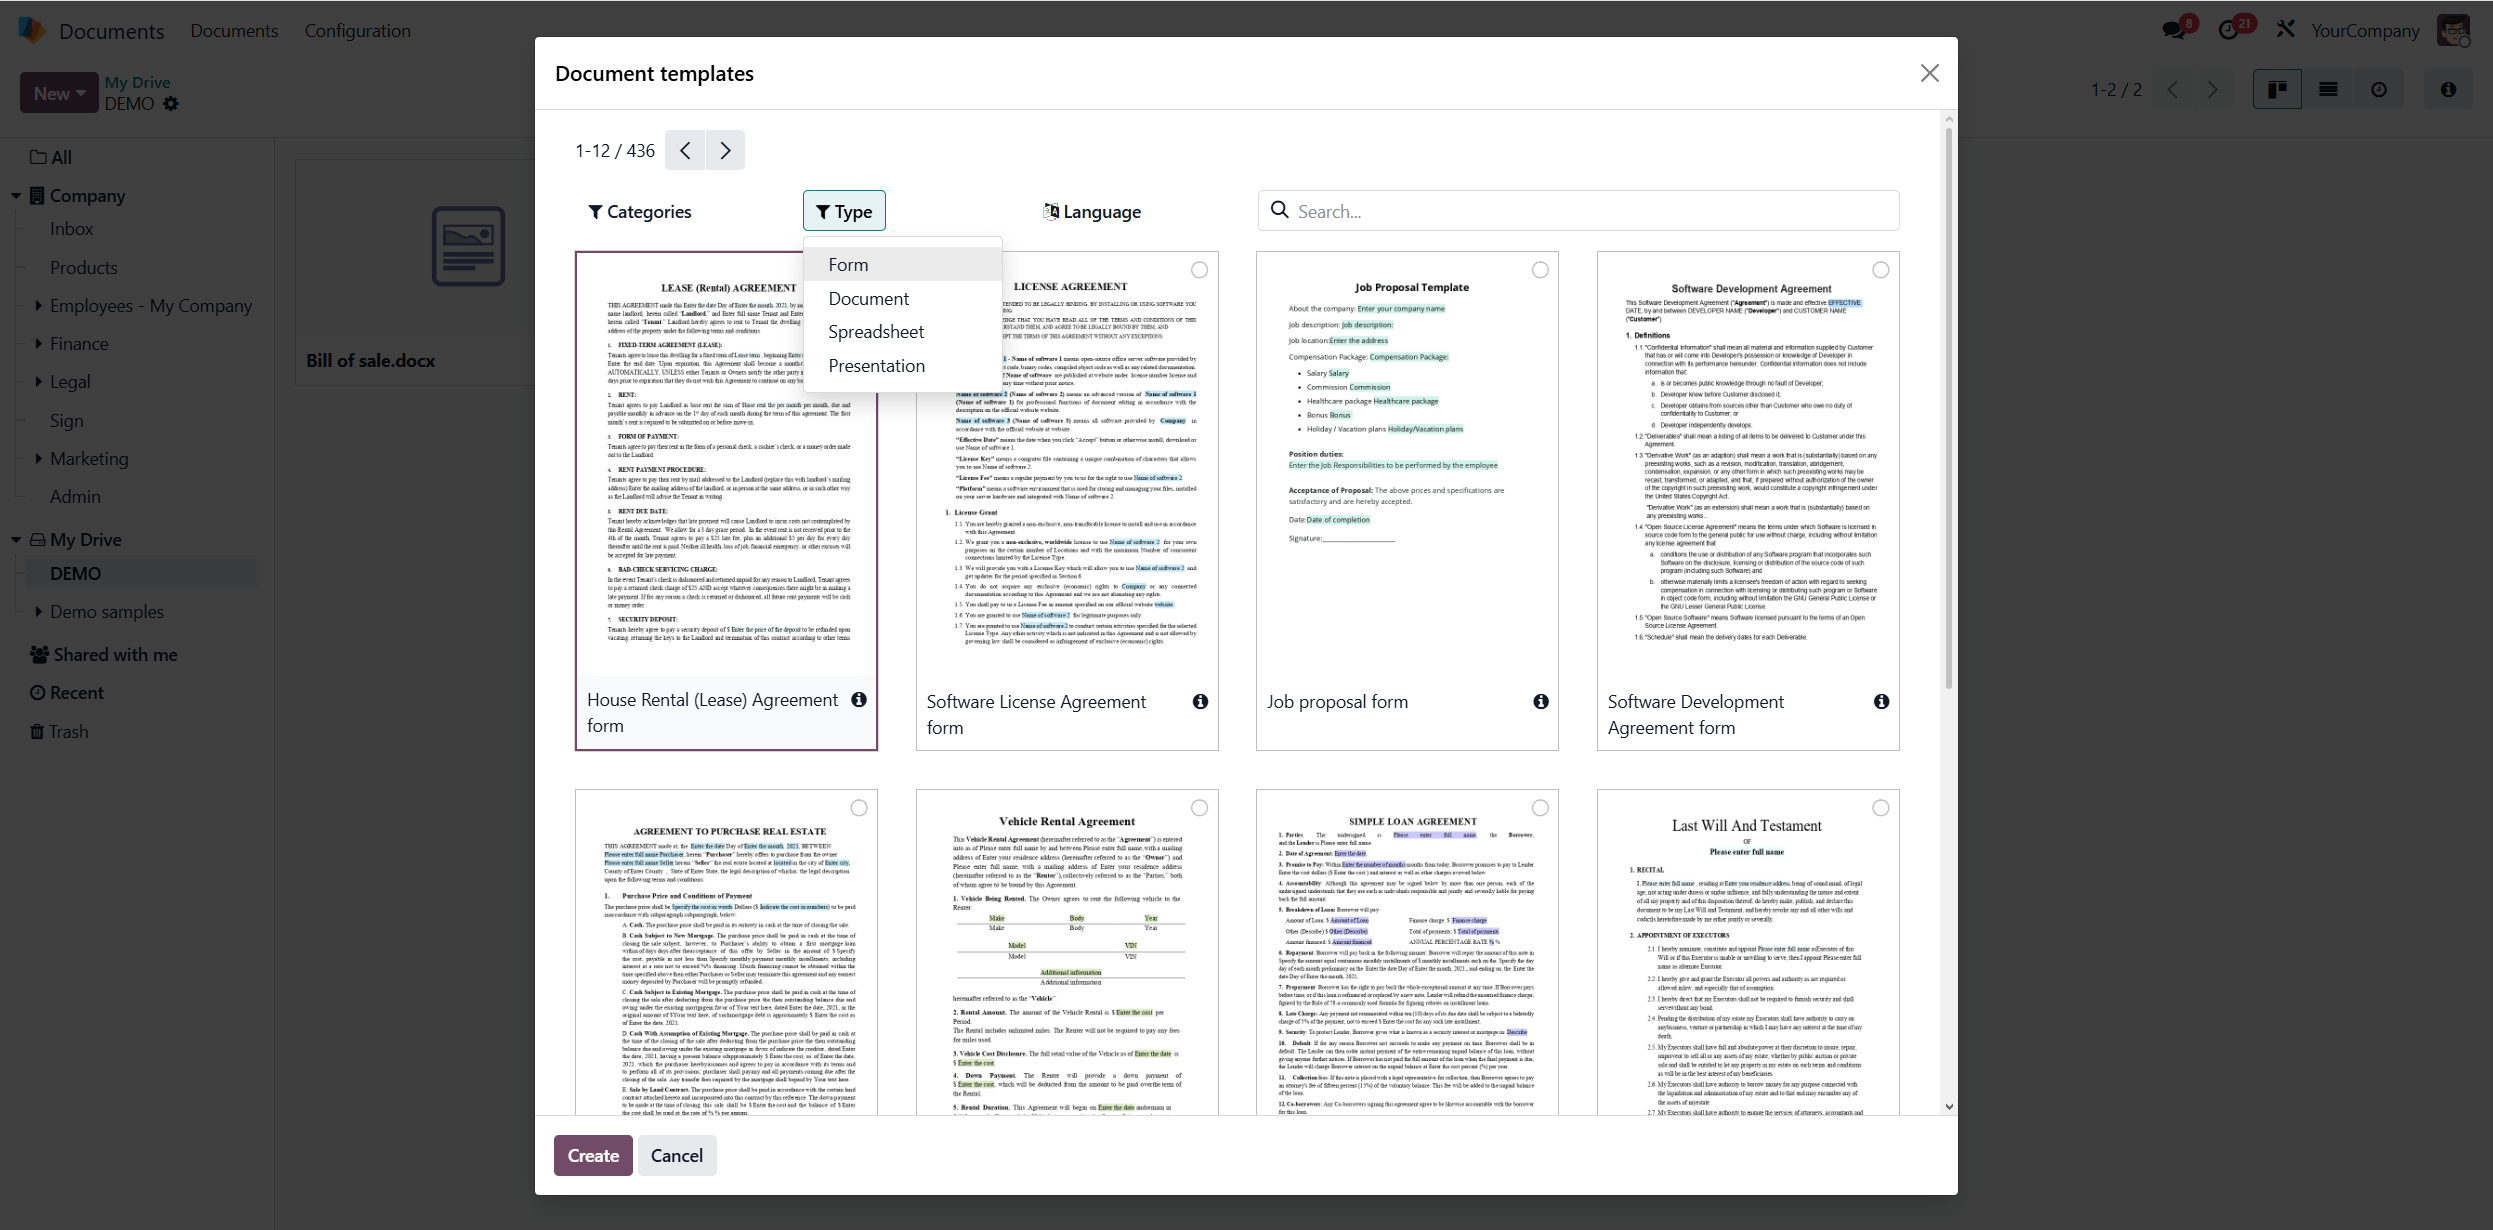Select the Job proposal form template thumbnail

click(x=1407, y=500)
